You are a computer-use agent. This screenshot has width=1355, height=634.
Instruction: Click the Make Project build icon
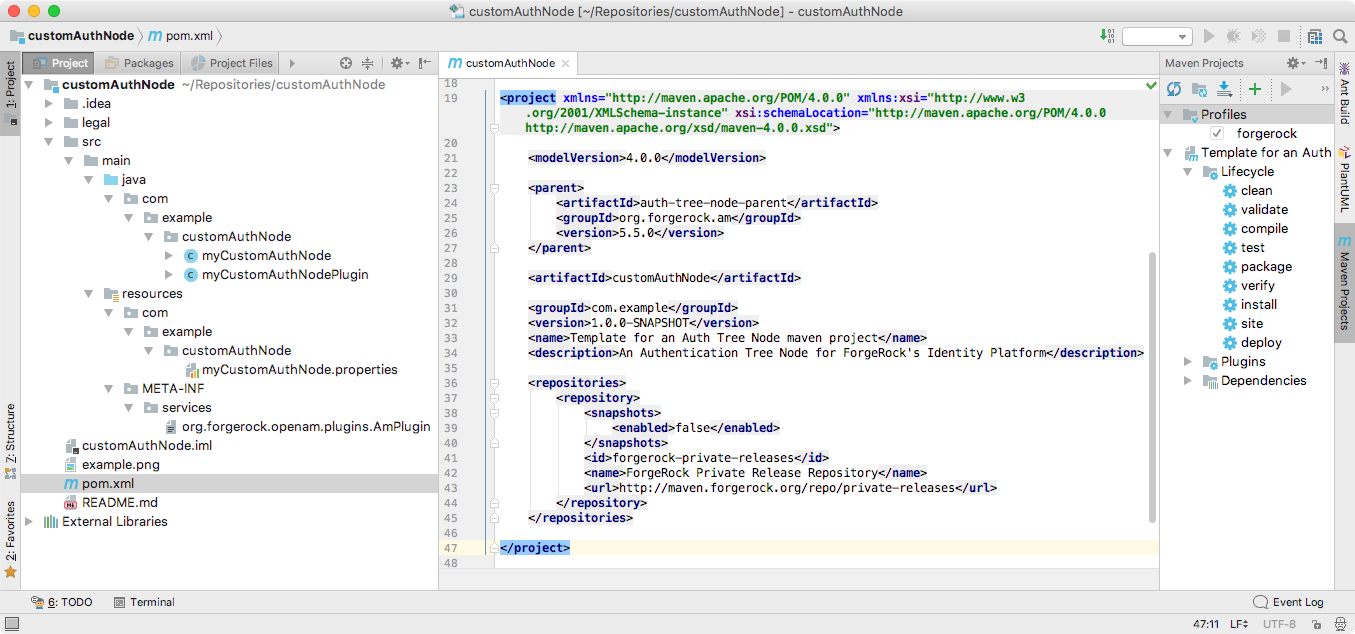point(1107,36)
